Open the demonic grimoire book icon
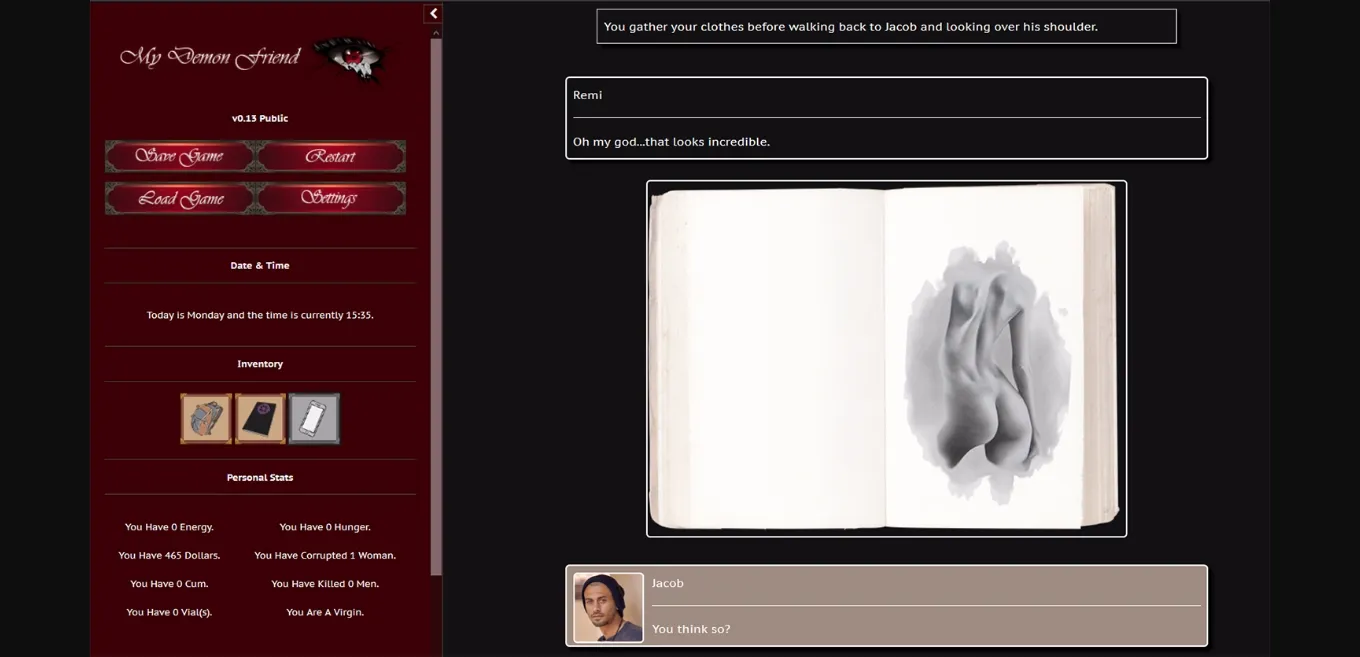 point(260,418)
